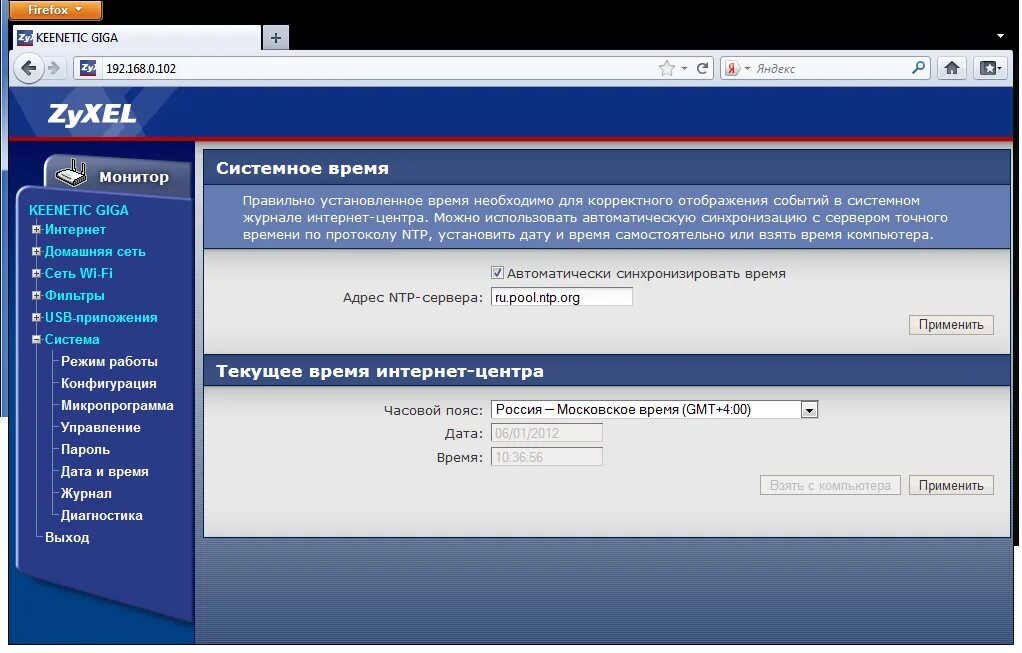Open the Интернет section link
This screenshot has height=653, width=1022.
tap(75, 229)
